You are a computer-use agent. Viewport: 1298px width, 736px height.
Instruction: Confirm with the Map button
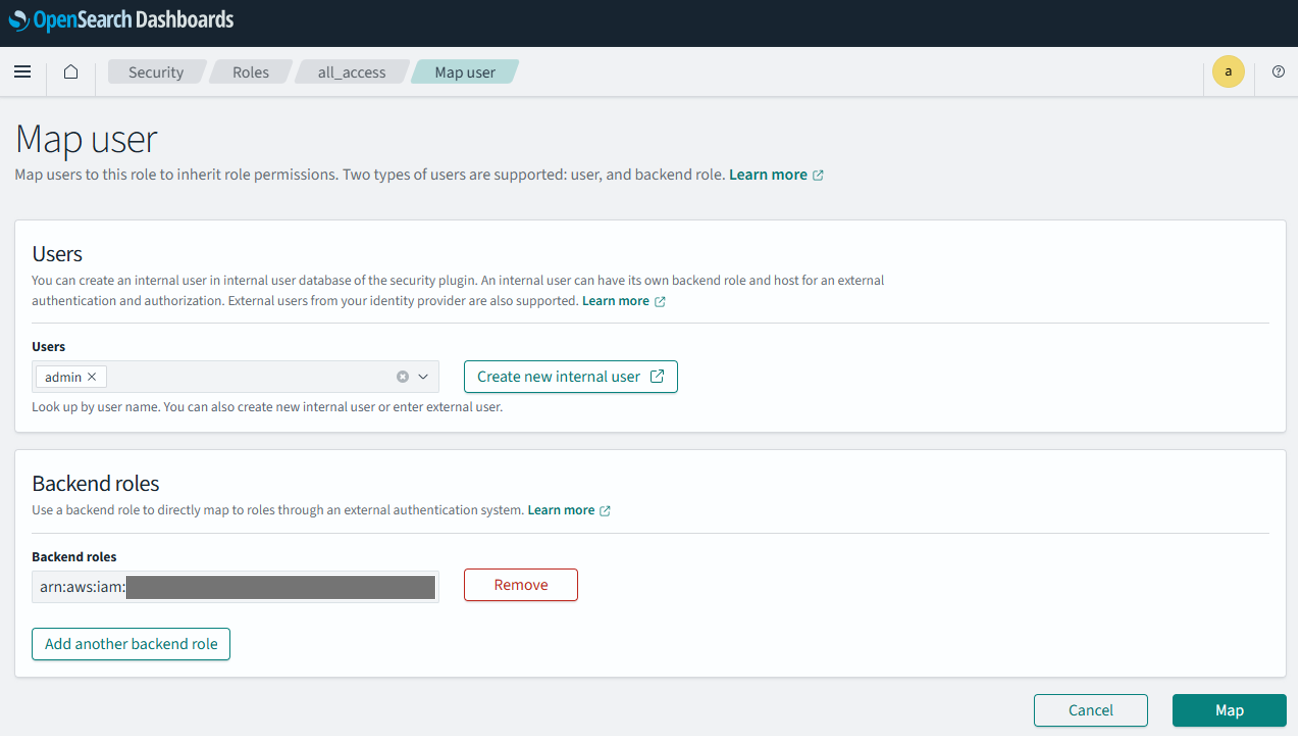click(x=1229, y=710)
